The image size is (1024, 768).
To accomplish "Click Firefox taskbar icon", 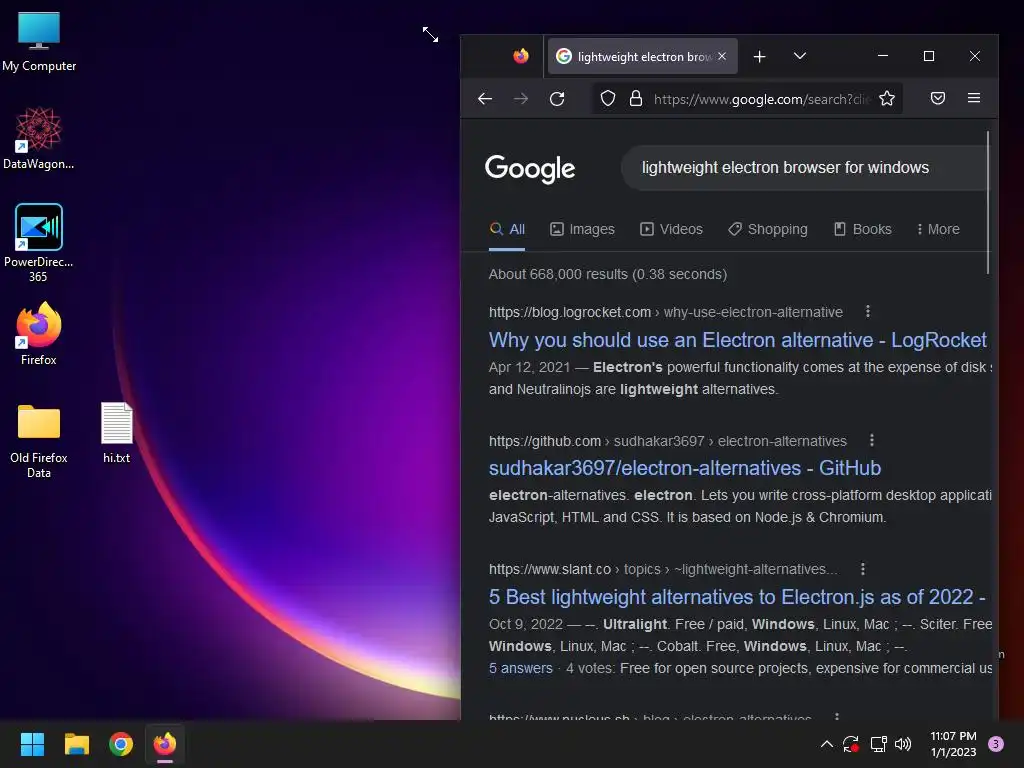I will click(x=165, y=744).
